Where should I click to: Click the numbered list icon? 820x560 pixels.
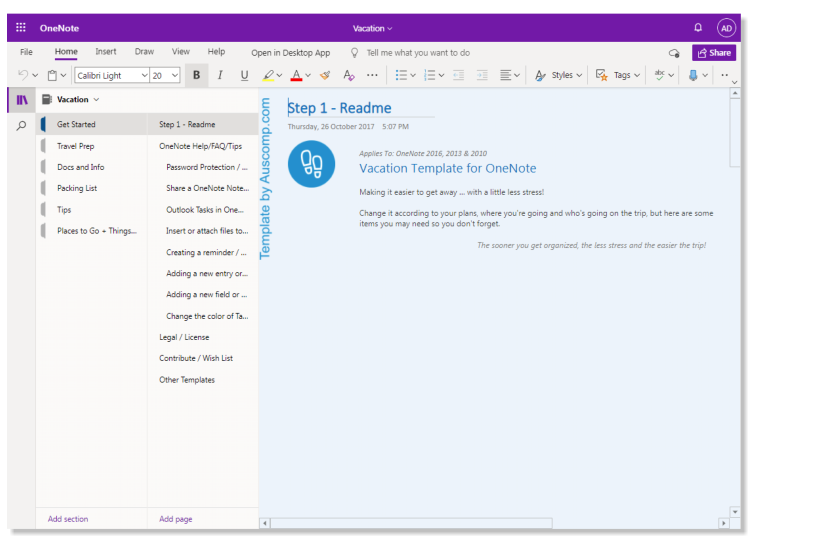430,75
